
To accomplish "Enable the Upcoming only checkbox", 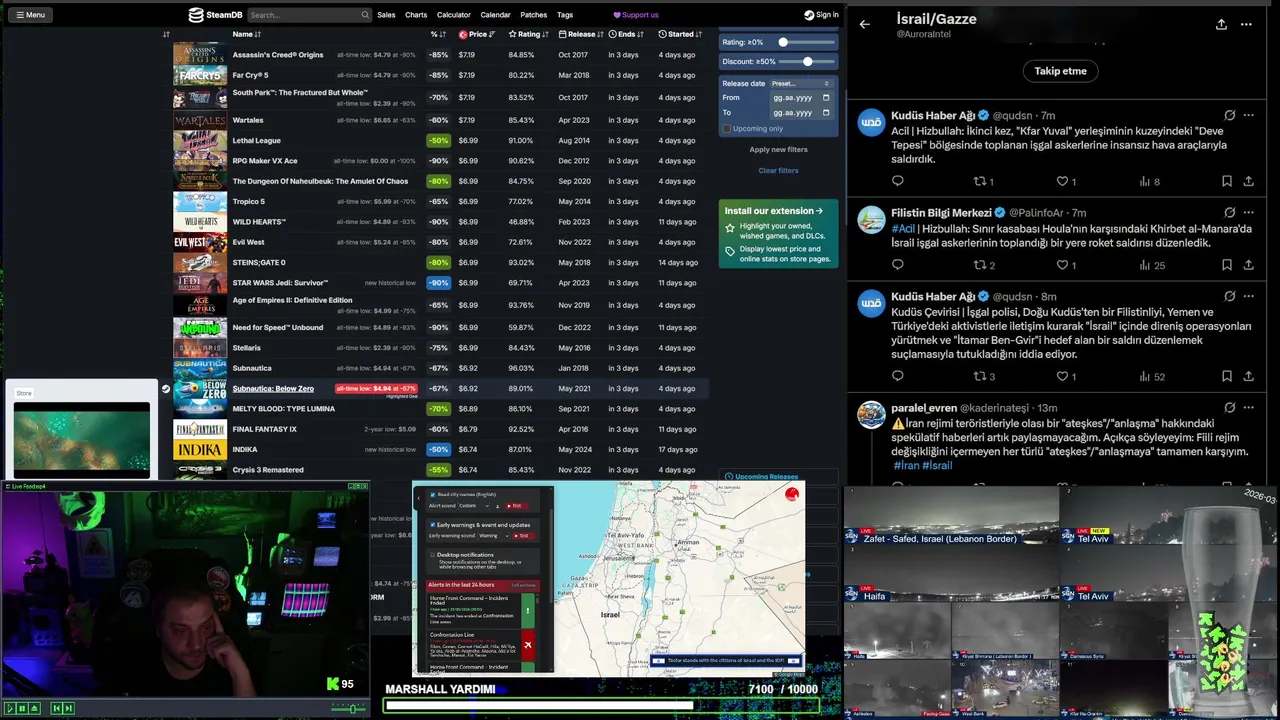I will pyautogui.click(x=727, y=128).
